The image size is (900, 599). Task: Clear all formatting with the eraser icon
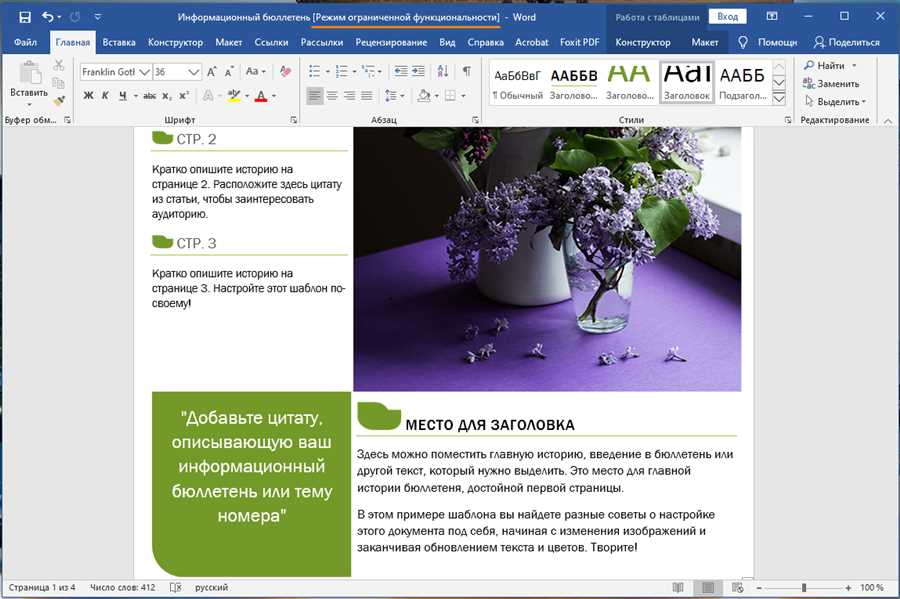285,72
